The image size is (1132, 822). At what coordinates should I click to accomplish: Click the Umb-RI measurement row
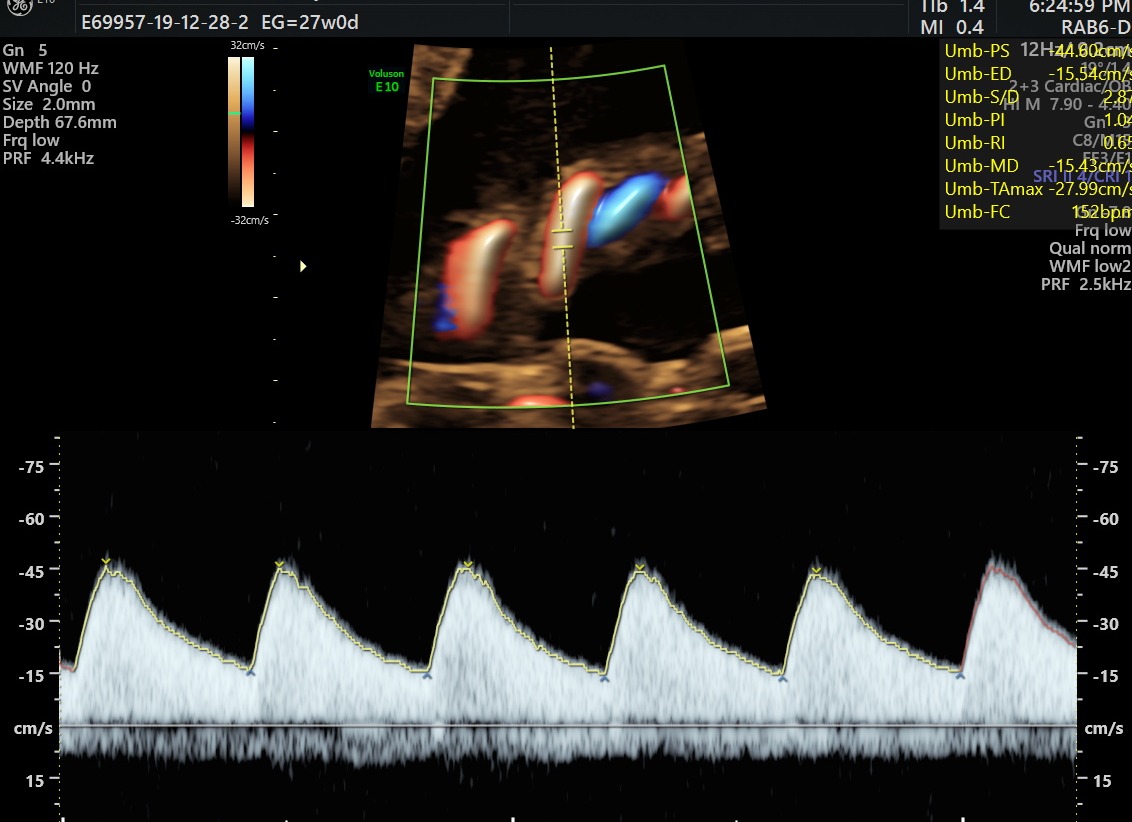[x=1037, y=144]
